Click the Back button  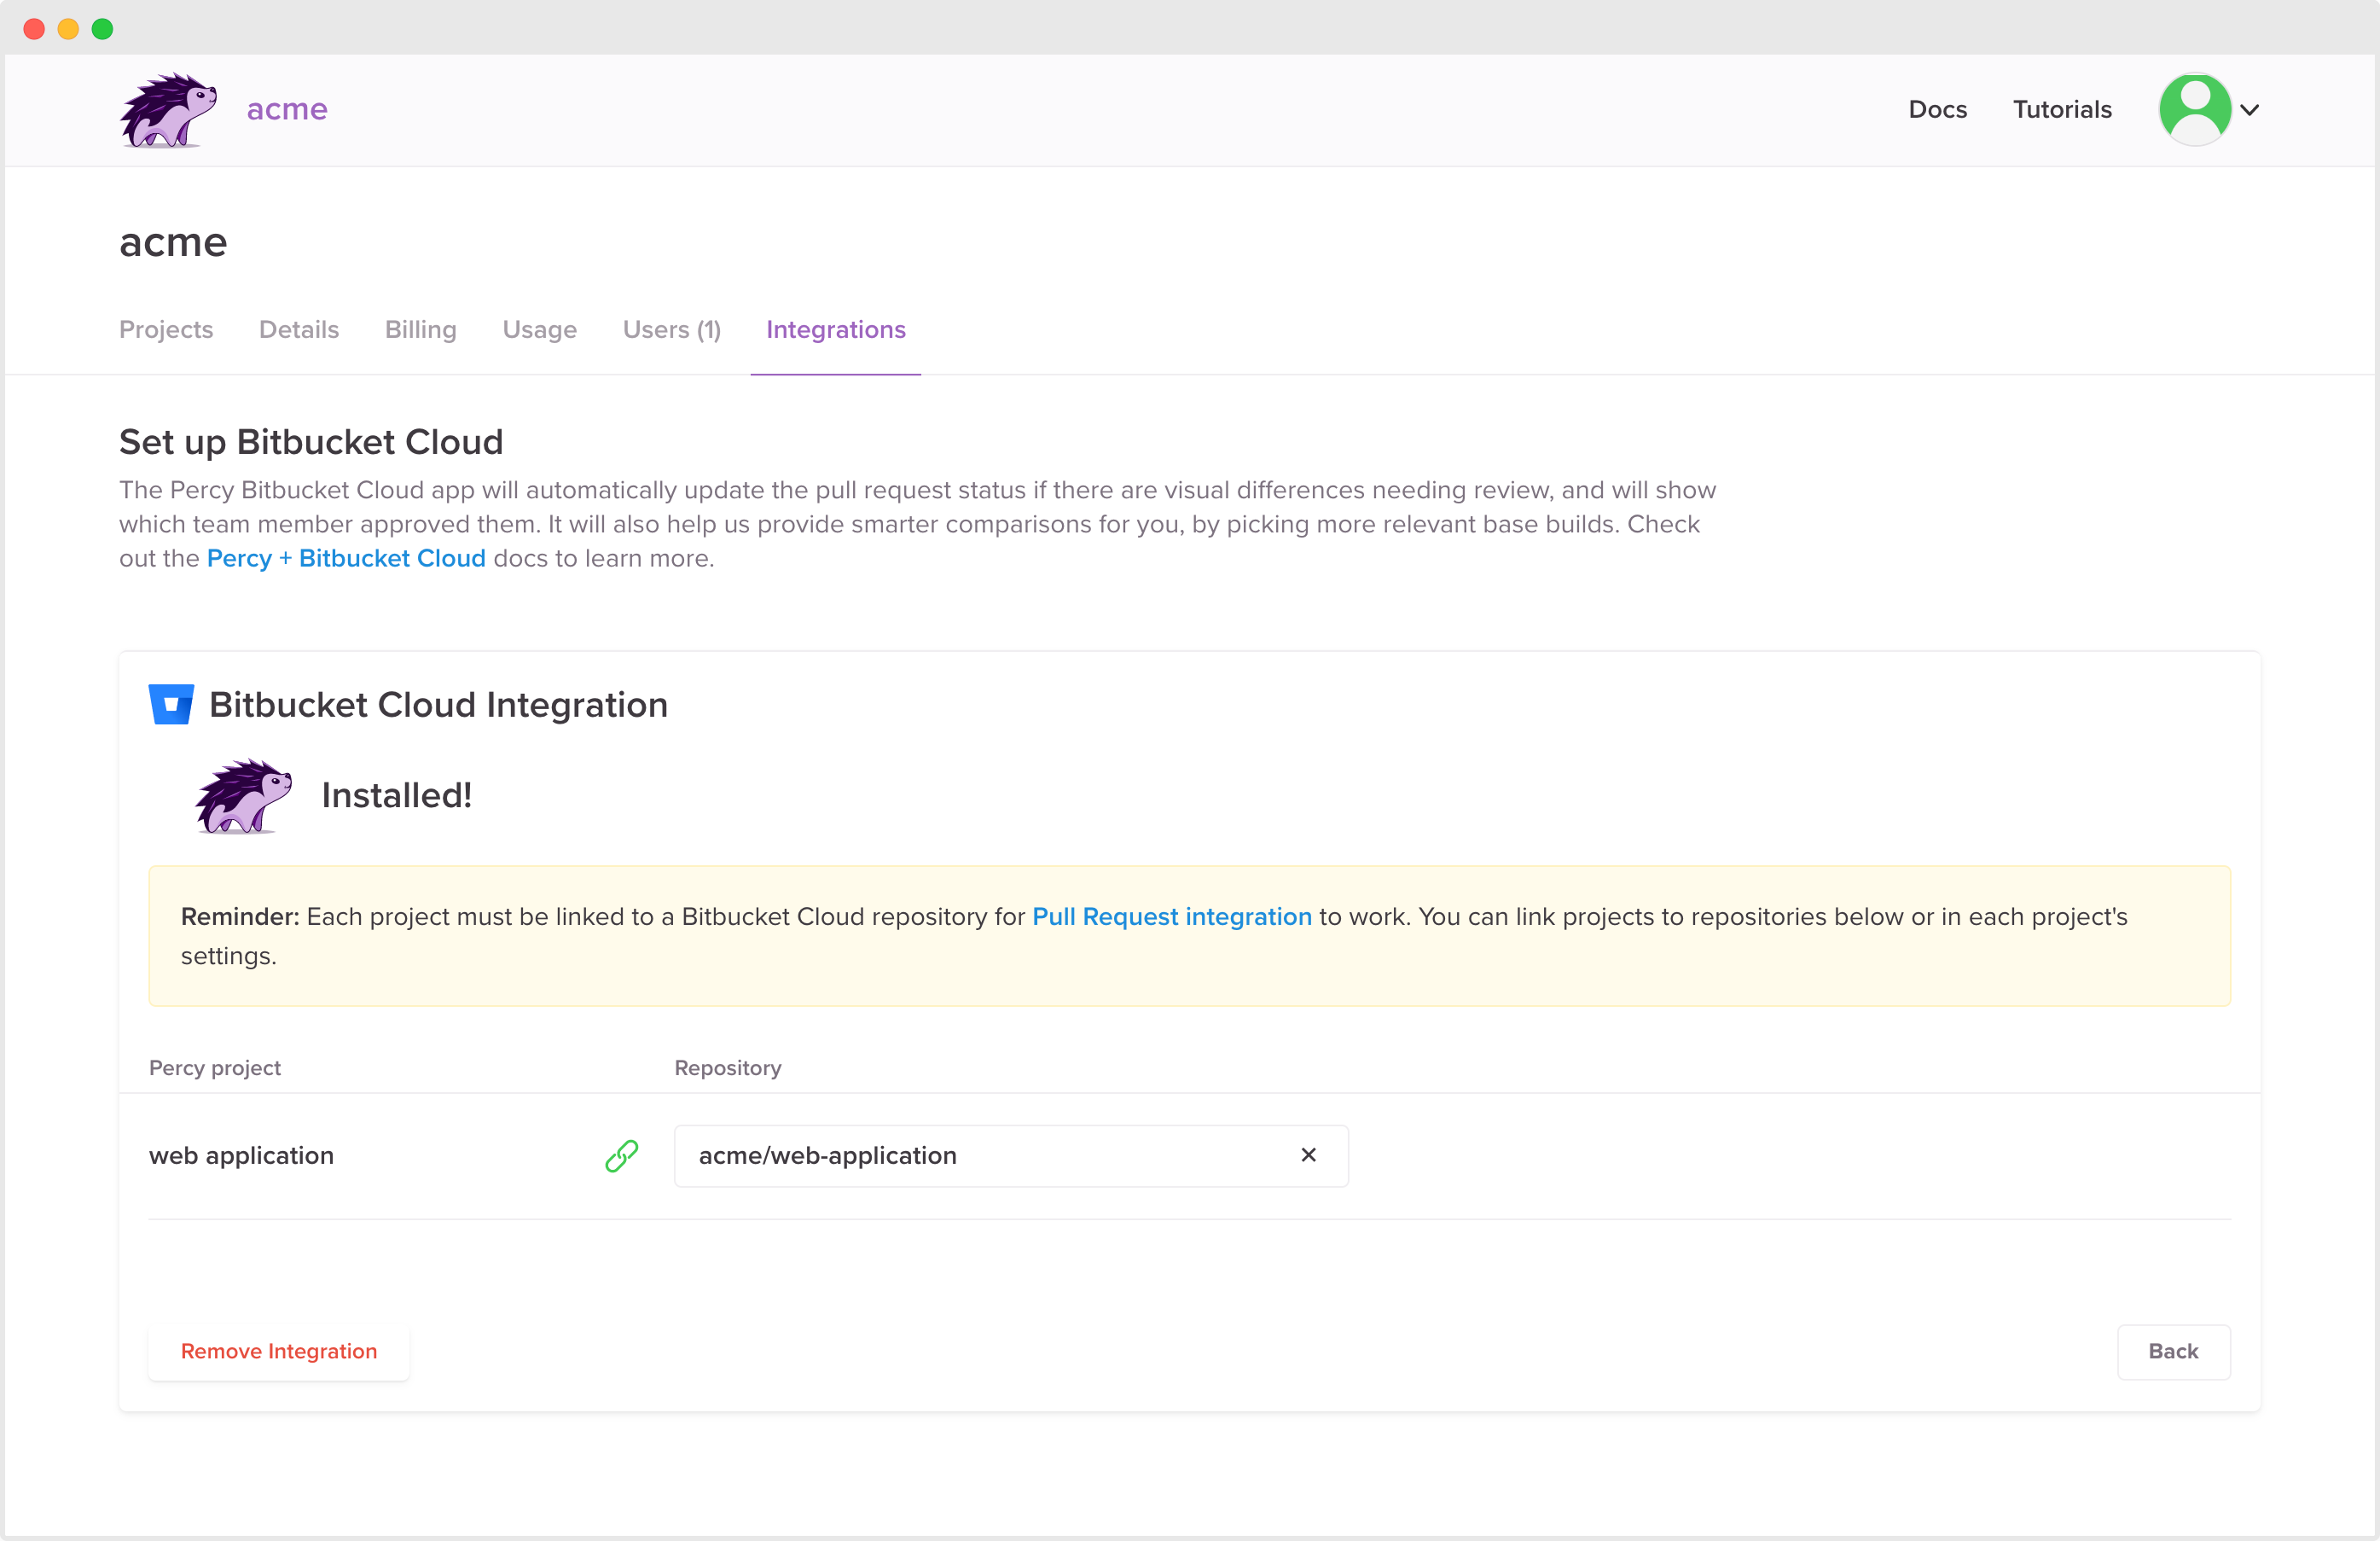pyautogui.click(x=2173, y=1351)
